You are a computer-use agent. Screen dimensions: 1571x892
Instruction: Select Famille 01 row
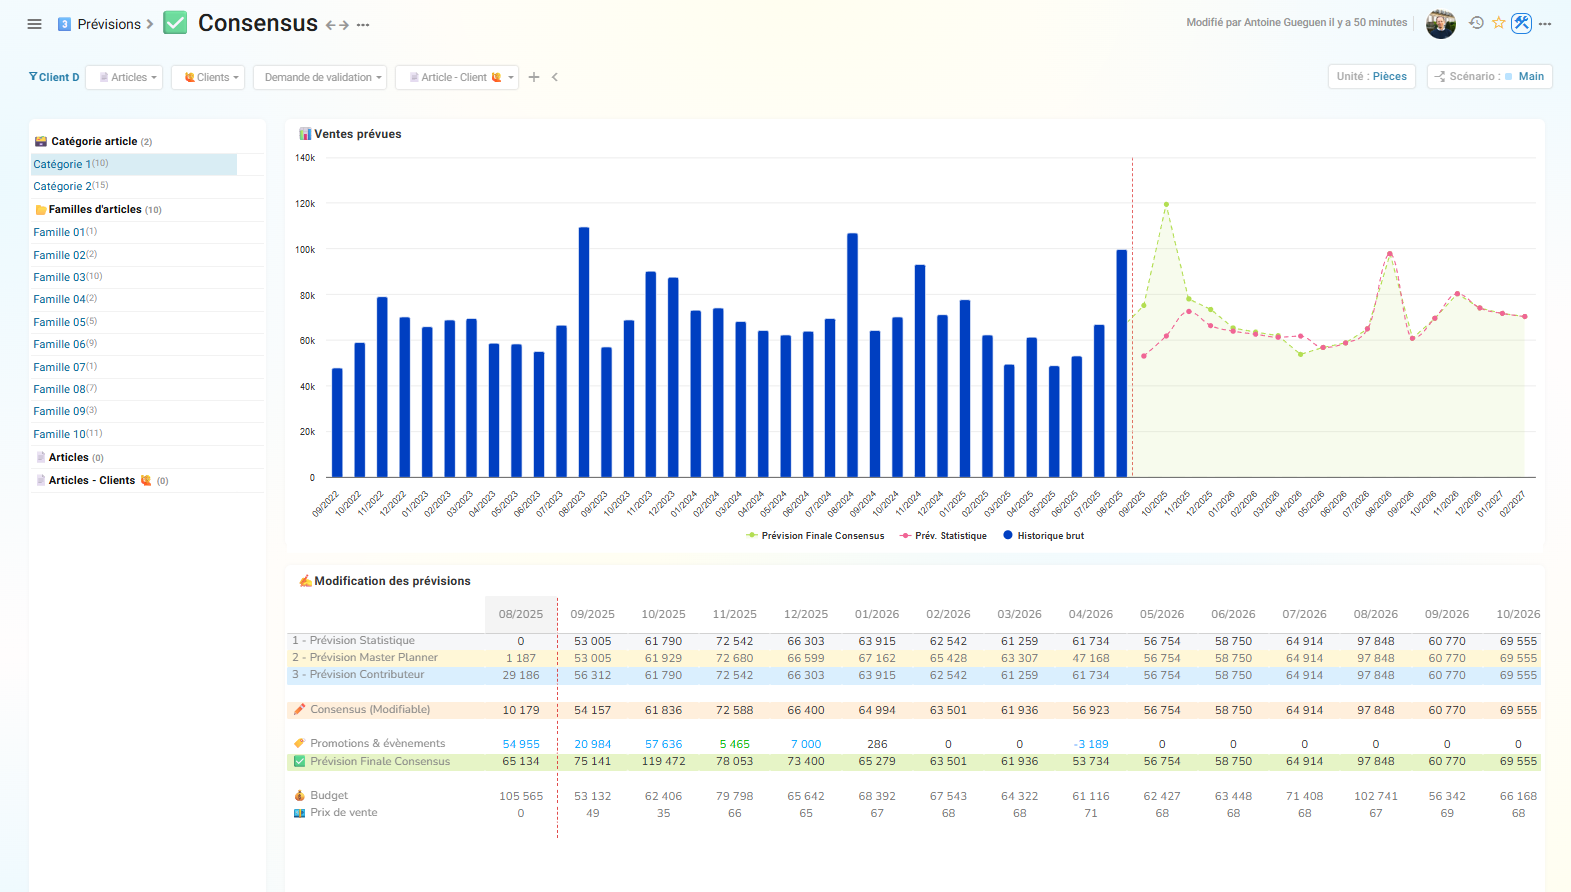click(147, 232)
